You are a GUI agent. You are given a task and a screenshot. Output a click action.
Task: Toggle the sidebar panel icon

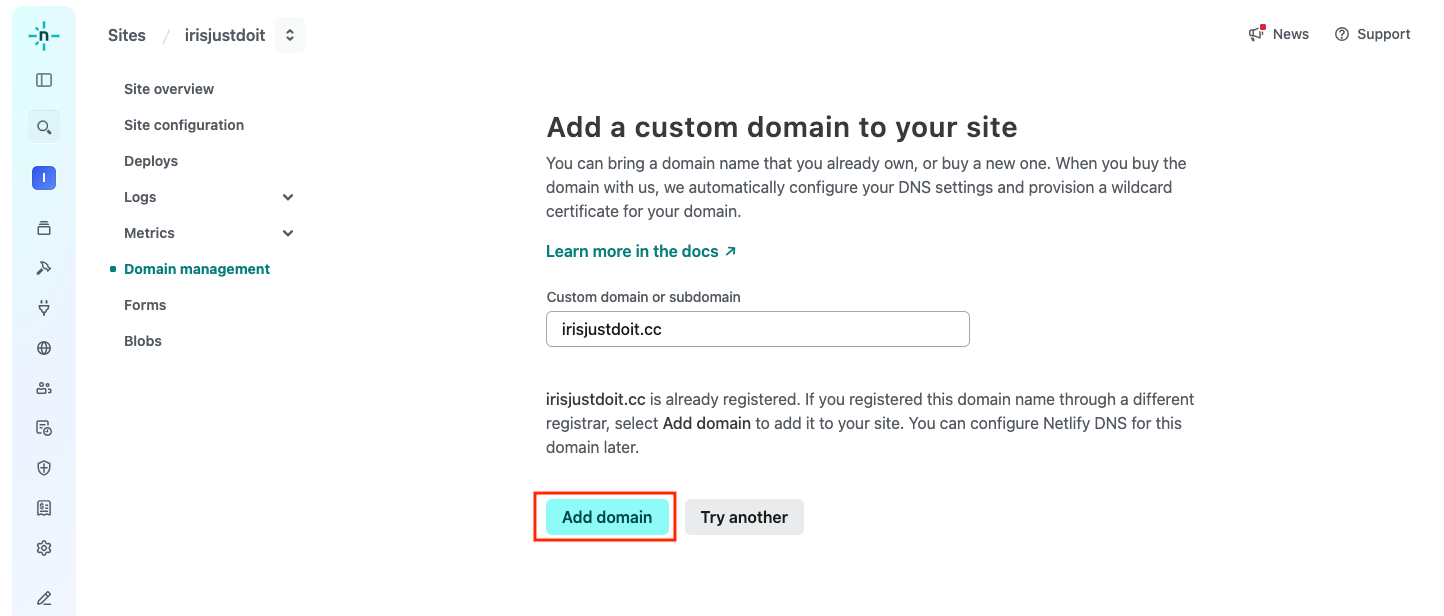pyautogui.click(x=44, y=80)
